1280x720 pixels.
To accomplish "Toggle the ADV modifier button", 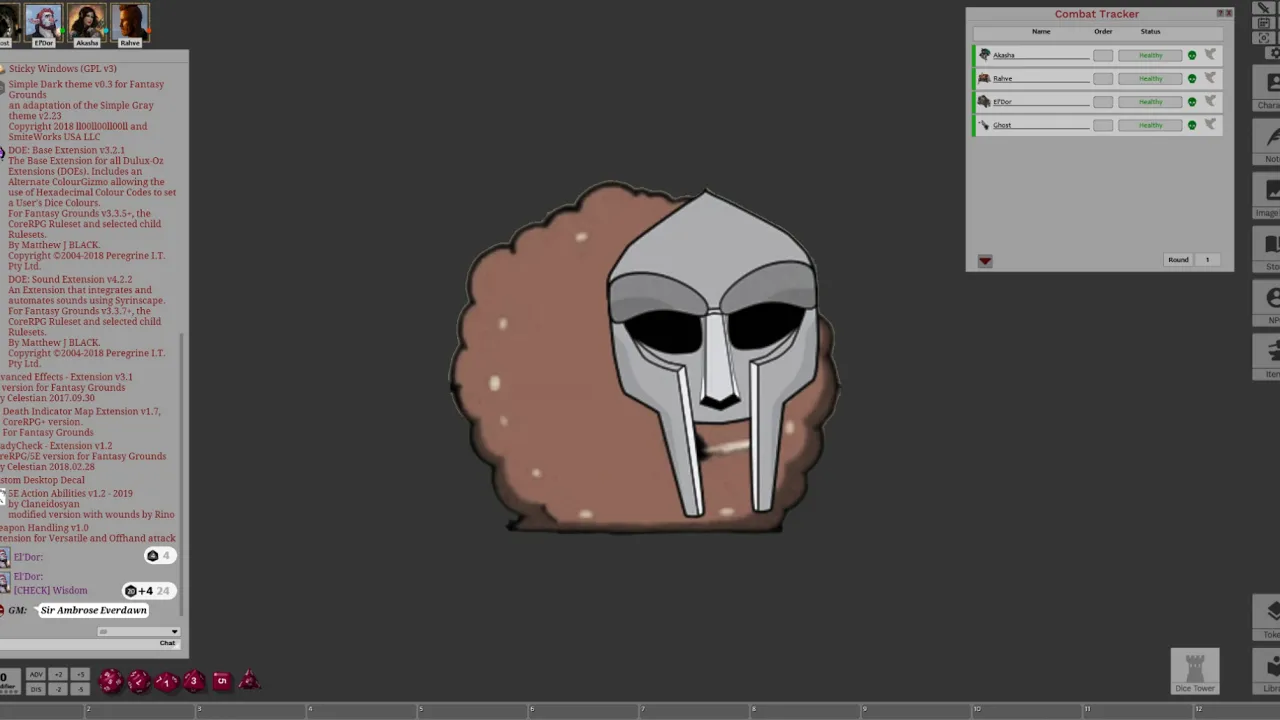I will point(36,675).
